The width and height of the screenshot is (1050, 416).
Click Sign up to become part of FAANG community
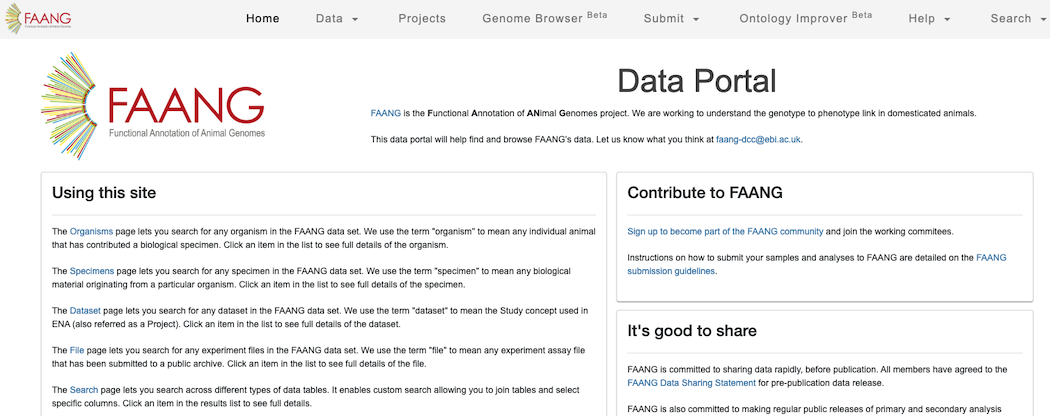725,232
